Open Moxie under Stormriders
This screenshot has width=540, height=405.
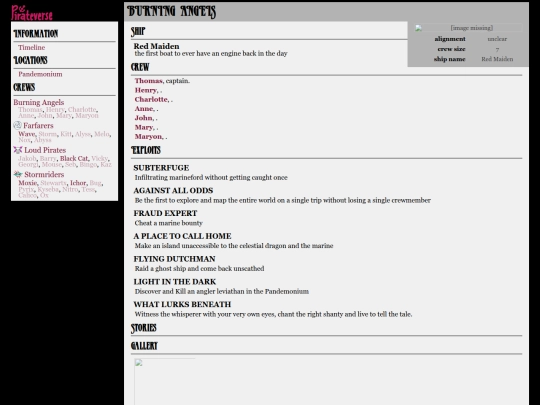(27, 183)
